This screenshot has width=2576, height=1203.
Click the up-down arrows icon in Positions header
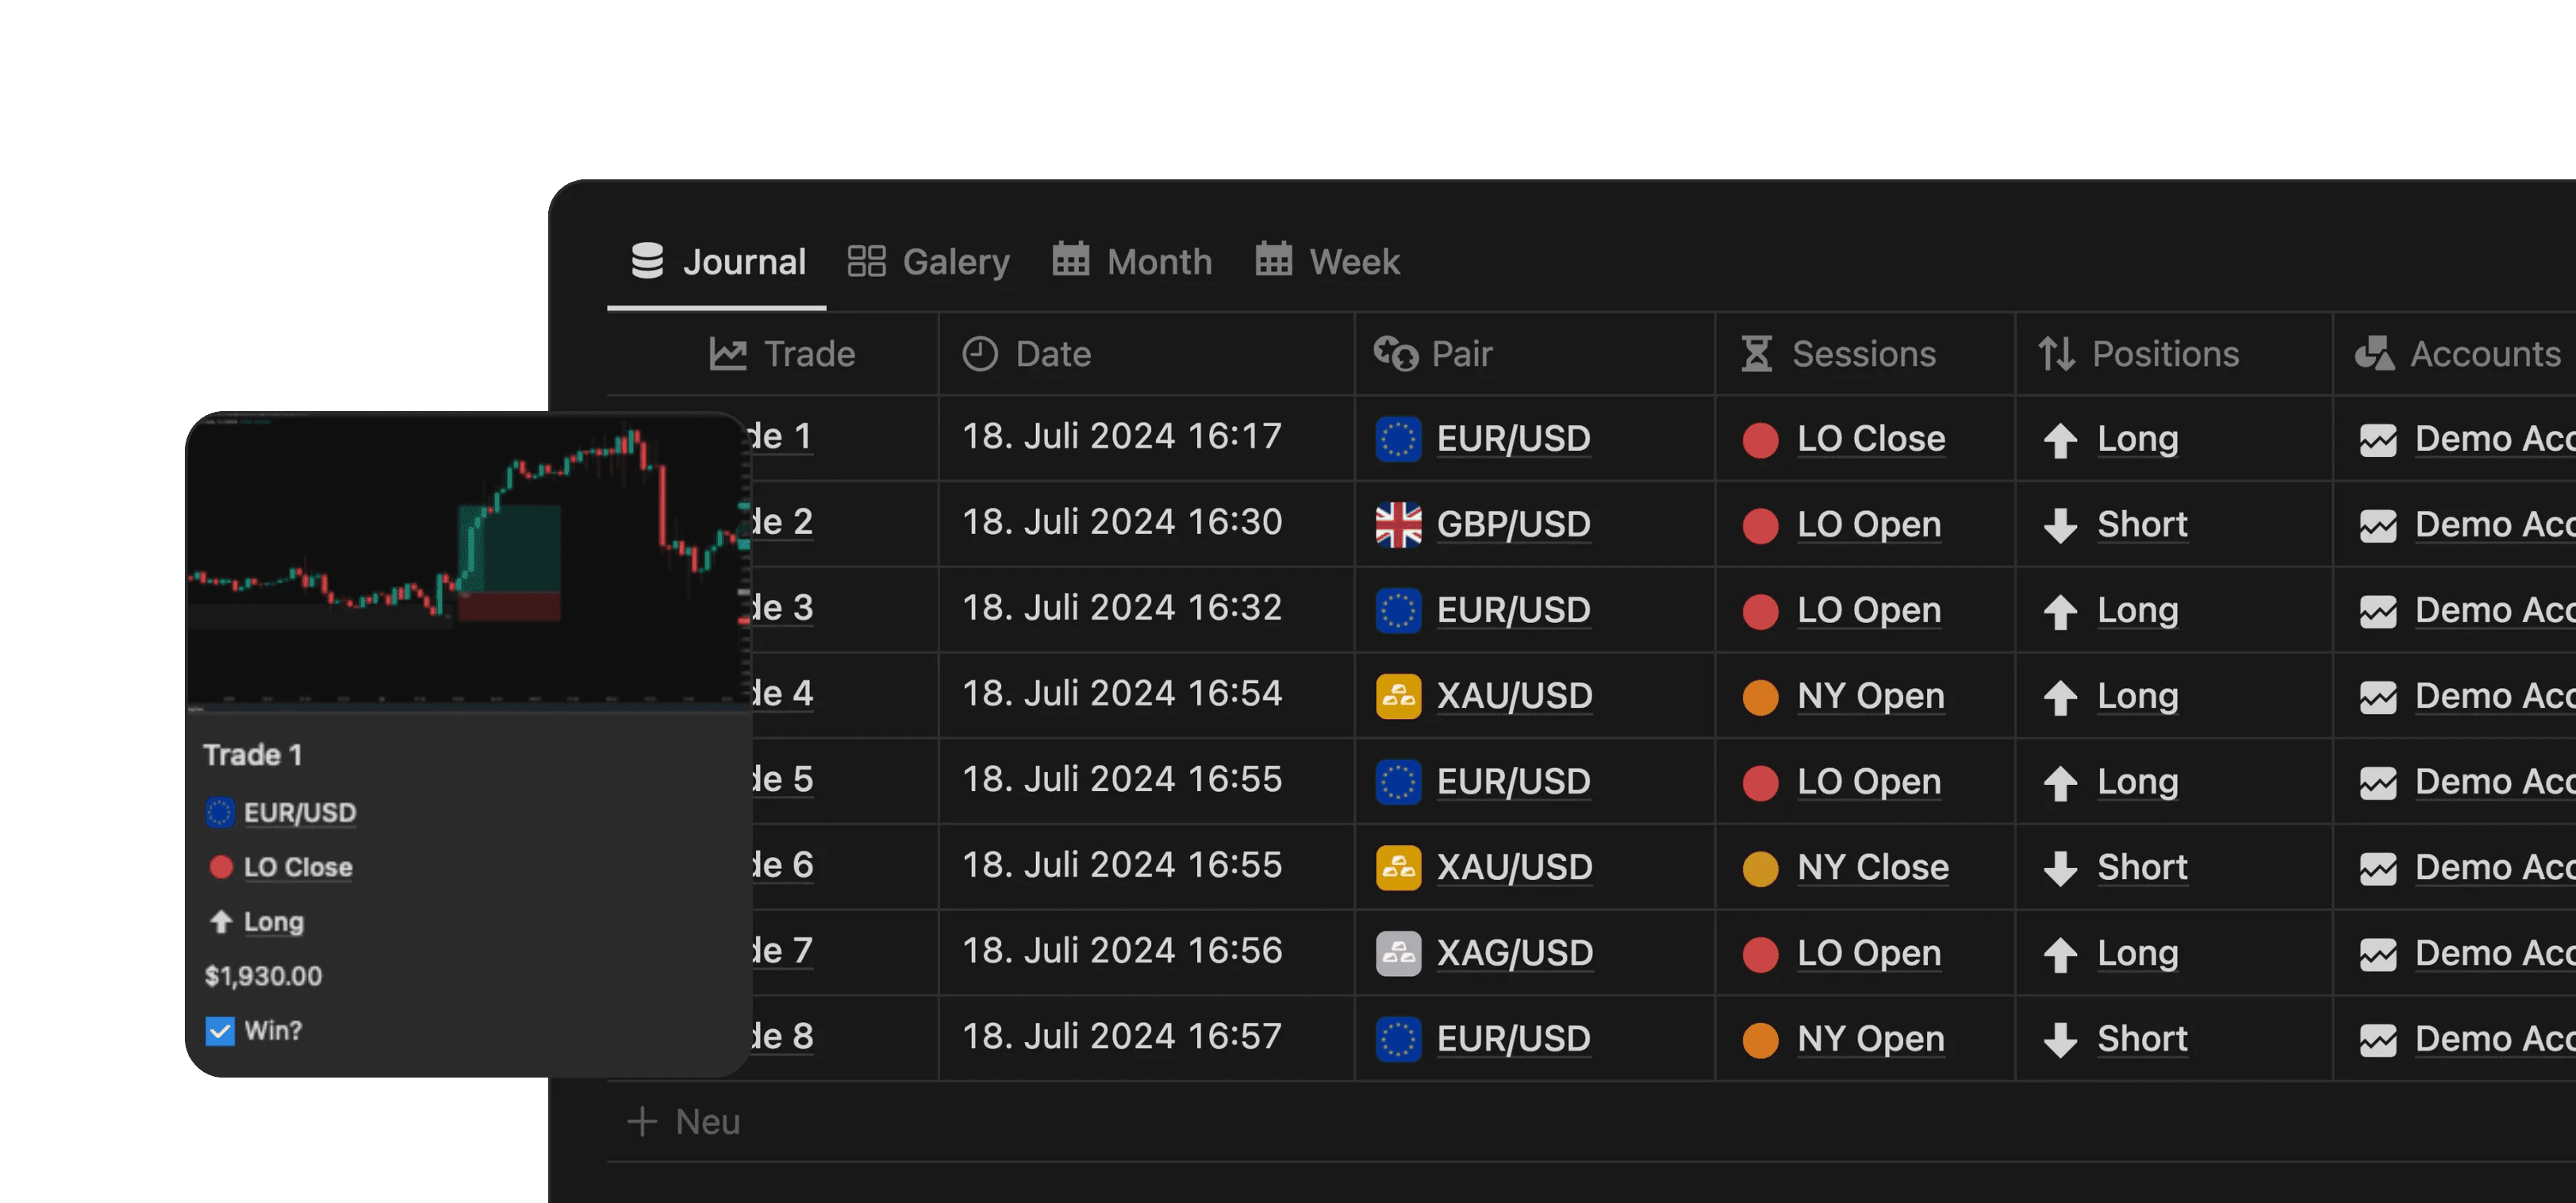point(2057,354)
